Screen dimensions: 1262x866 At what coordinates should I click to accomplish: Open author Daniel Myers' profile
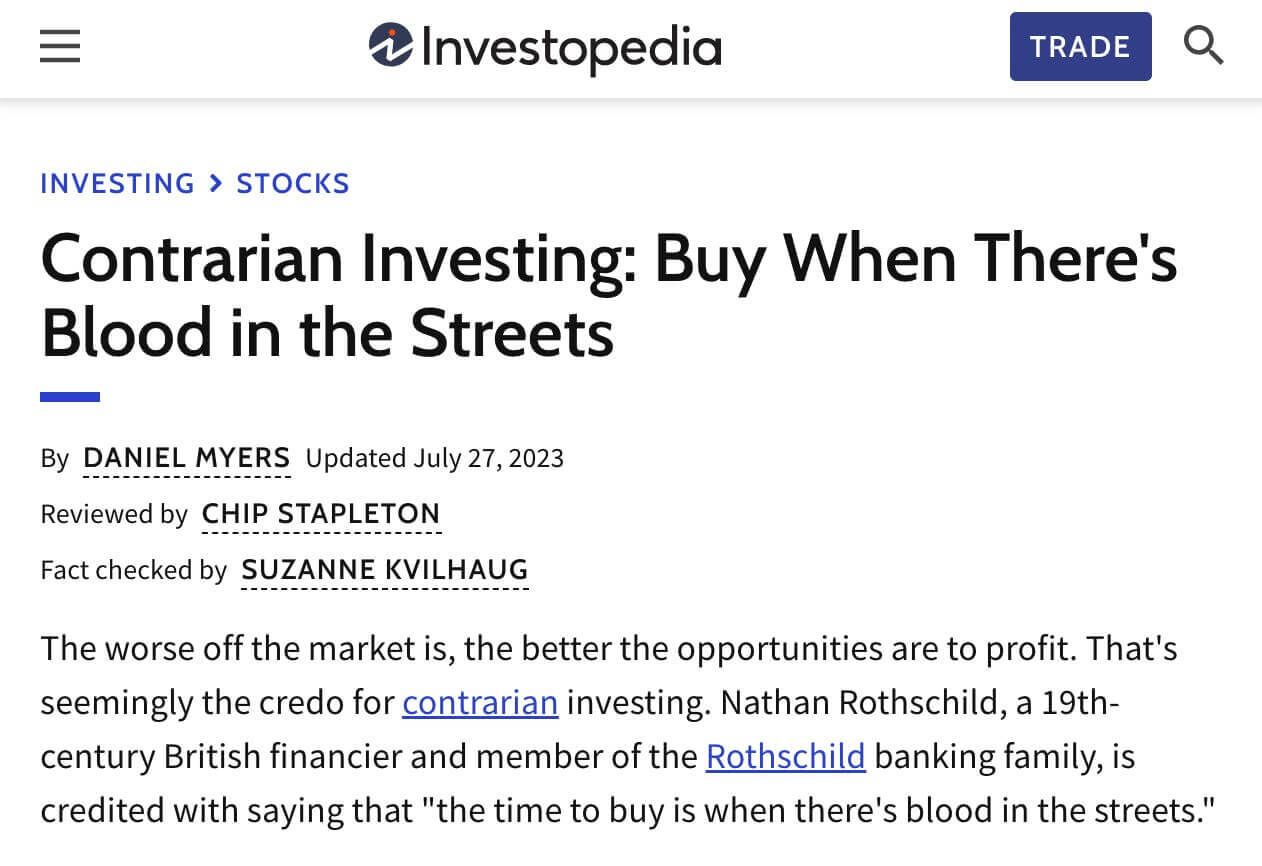187,458
